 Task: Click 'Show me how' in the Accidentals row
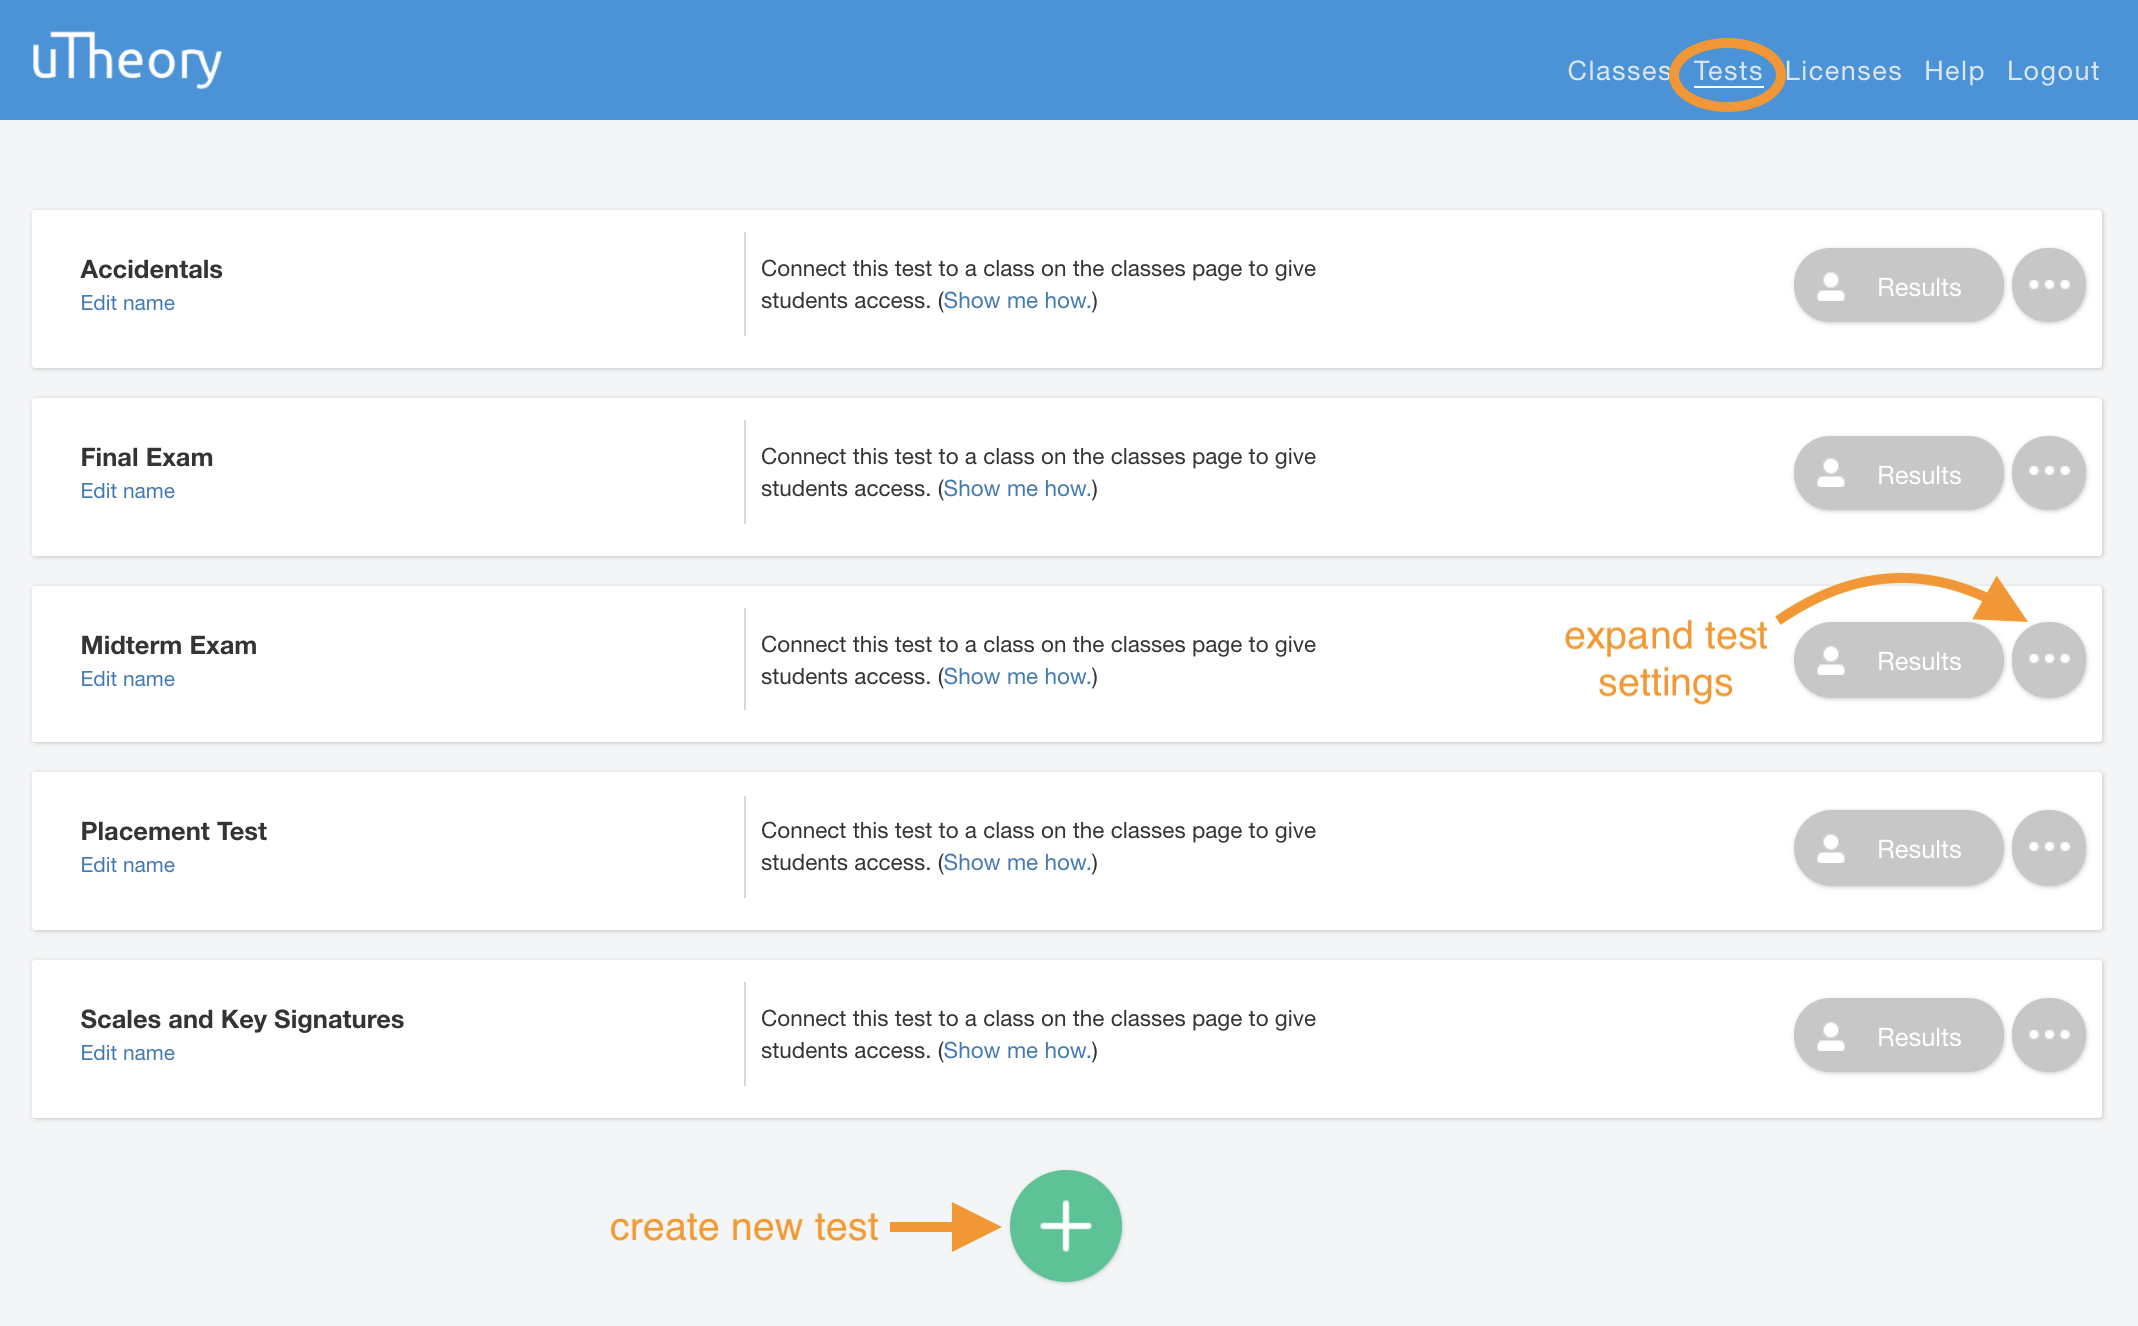click(1017, 301)
